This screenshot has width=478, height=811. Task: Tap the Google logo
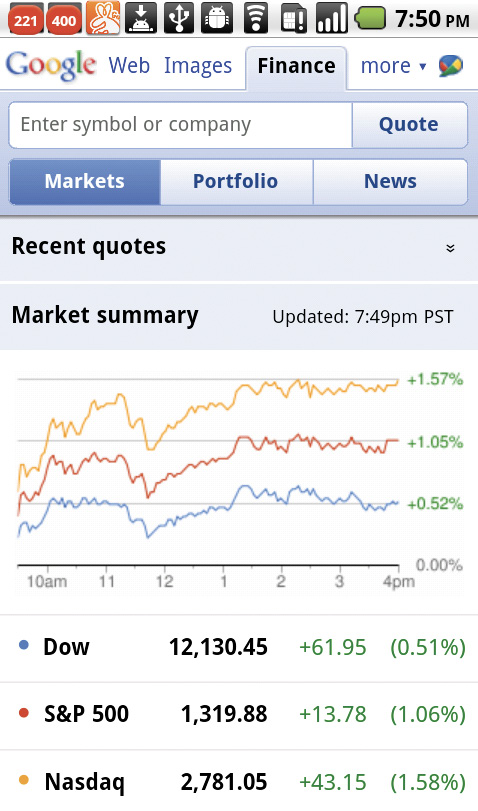coord(51,66)
